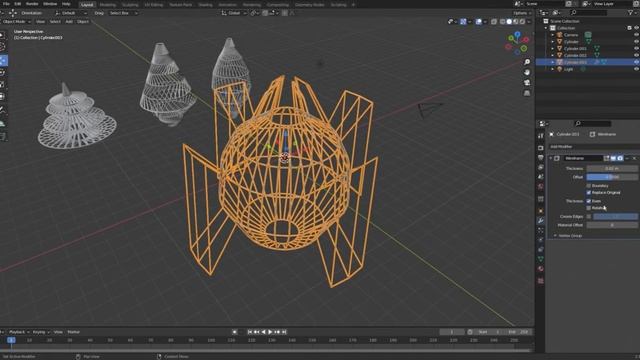The width and height of the screenshot is (640, 360).
Task: Switch to the Geometry Nodes workspace tab
Action: [x=309, y=4]
